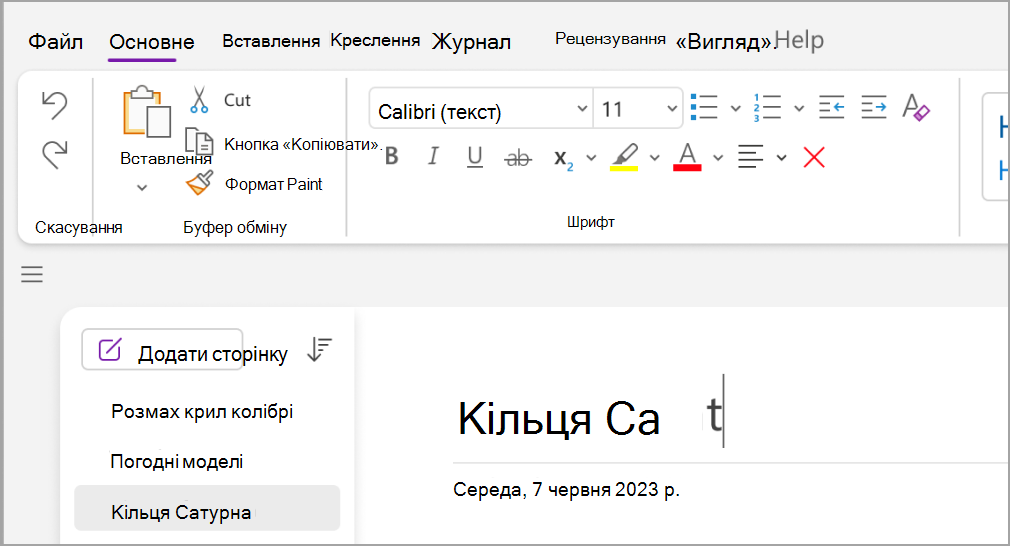Open the Погодні моделі page
This screenshot has width=1010, height=546.
(177, 462)
